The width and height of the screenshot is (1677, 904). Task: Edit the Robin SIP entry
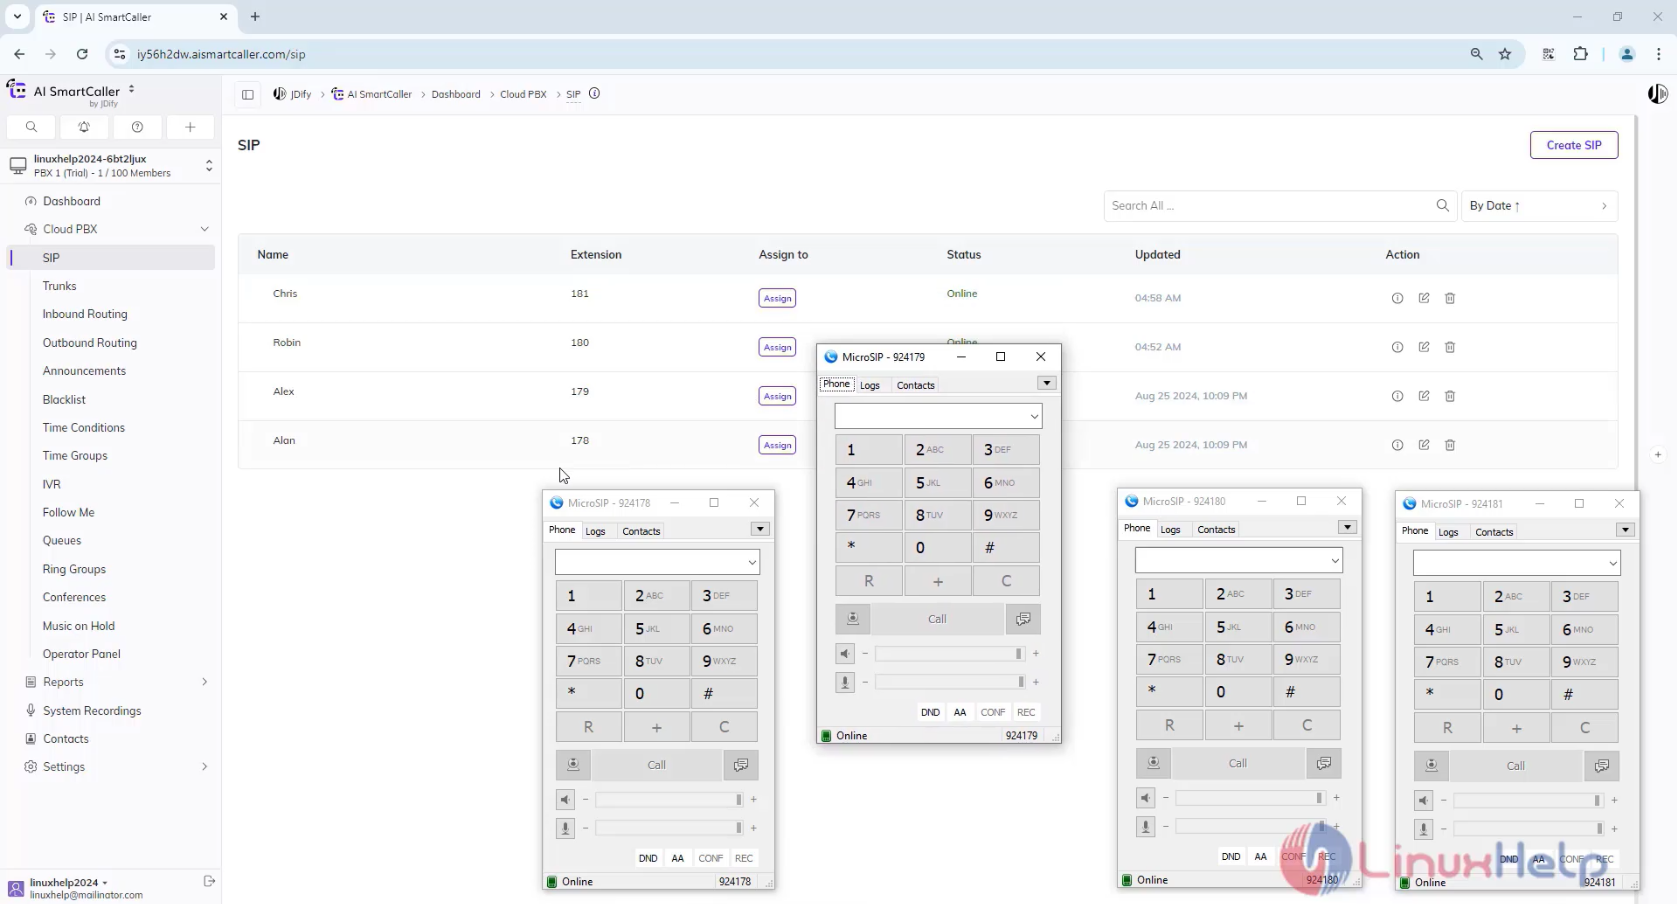(x=1424, y=347)
